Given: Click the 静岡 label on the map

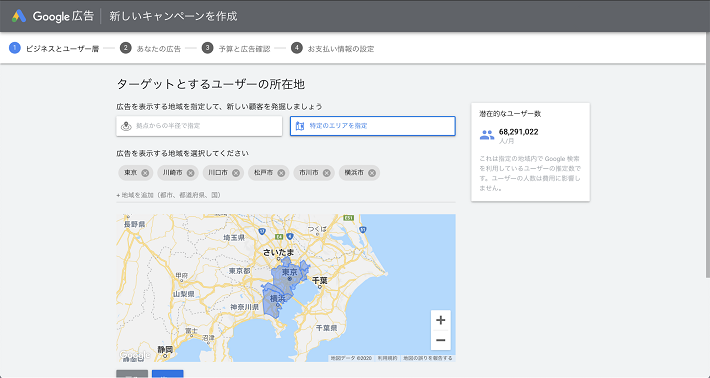Looking at the screenshot, I should (165, 349).
